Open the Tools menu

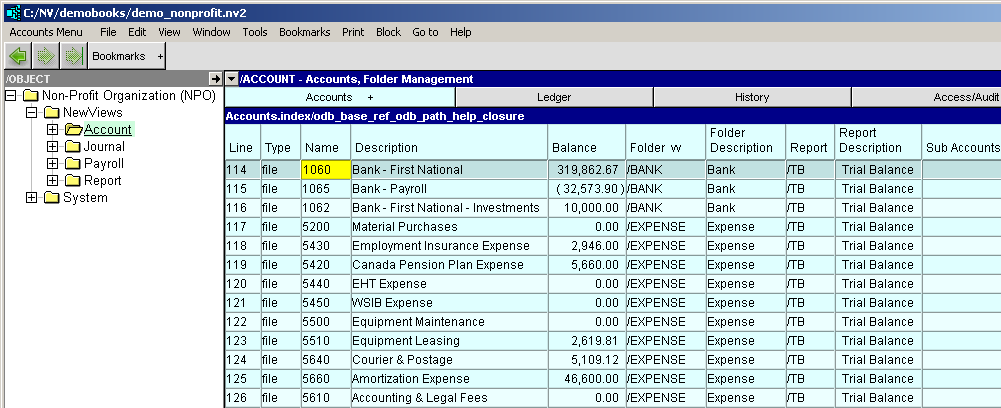pos(255,32)
